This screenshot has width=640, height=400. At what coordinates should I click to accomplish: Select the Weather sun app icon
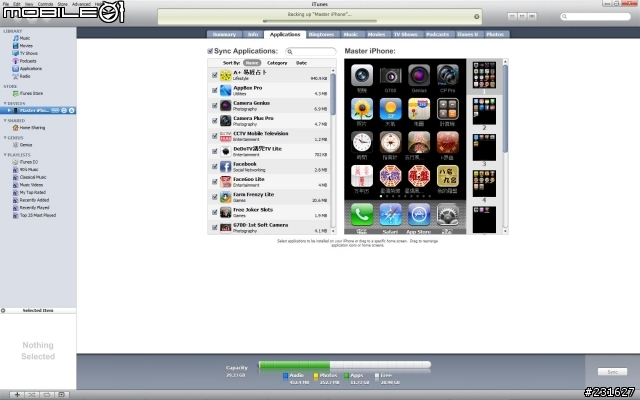390,109
